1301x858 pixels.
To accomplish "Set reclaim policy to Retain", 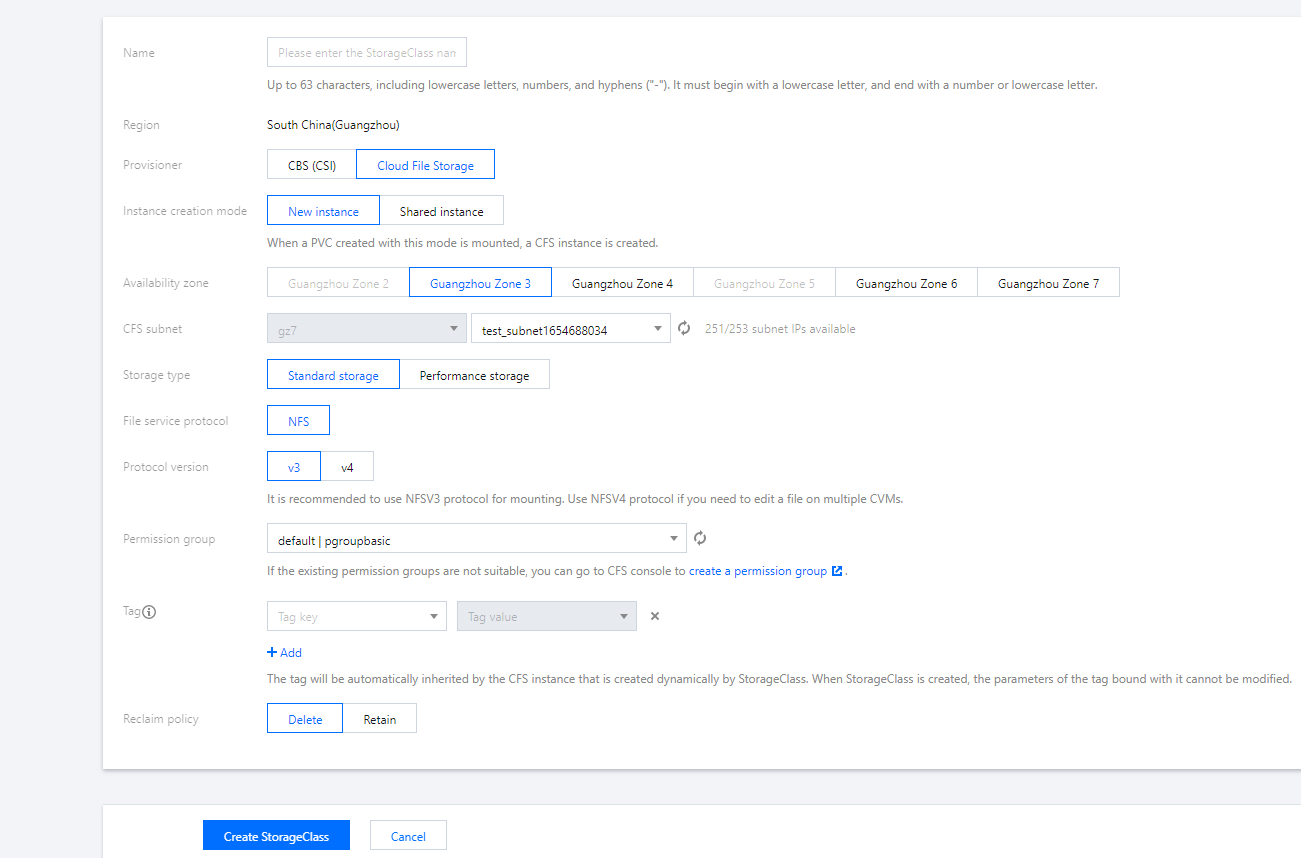I will pyautogui.click(x=379, y=719).
